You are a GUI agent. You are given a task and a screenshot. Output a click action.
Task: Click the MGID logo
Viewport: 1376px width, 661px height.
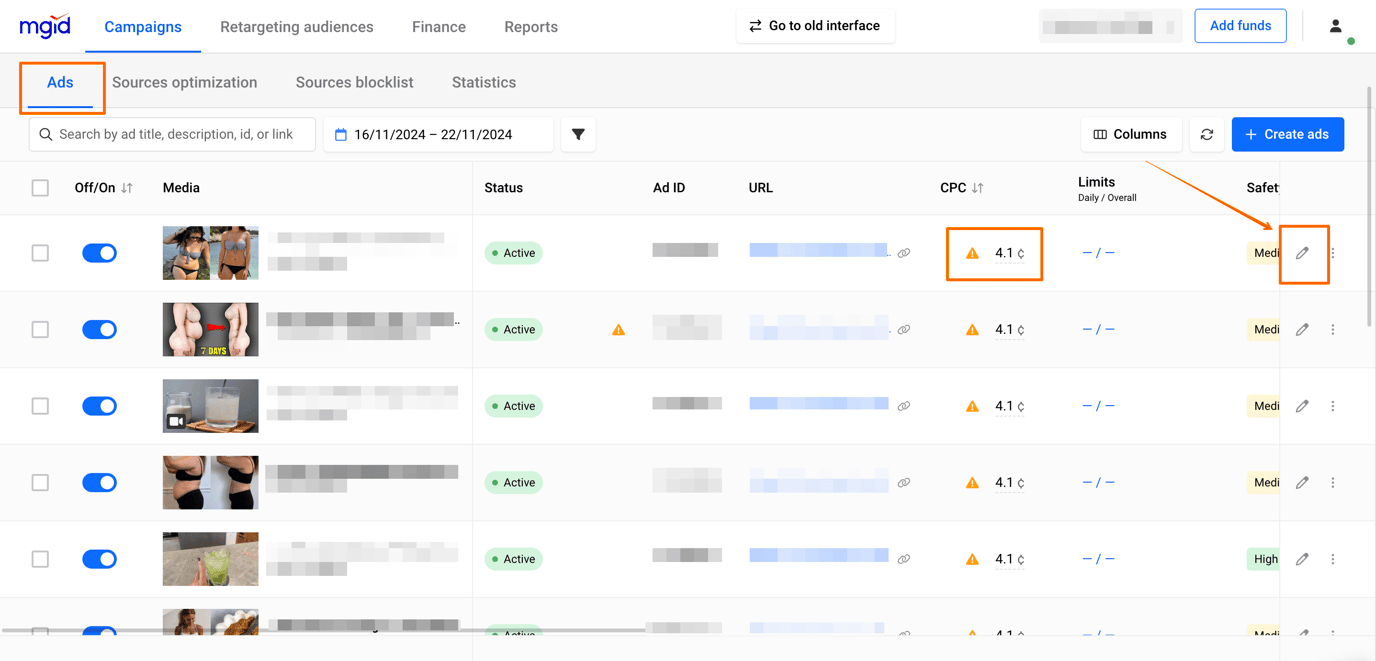(x=44, y=26)
